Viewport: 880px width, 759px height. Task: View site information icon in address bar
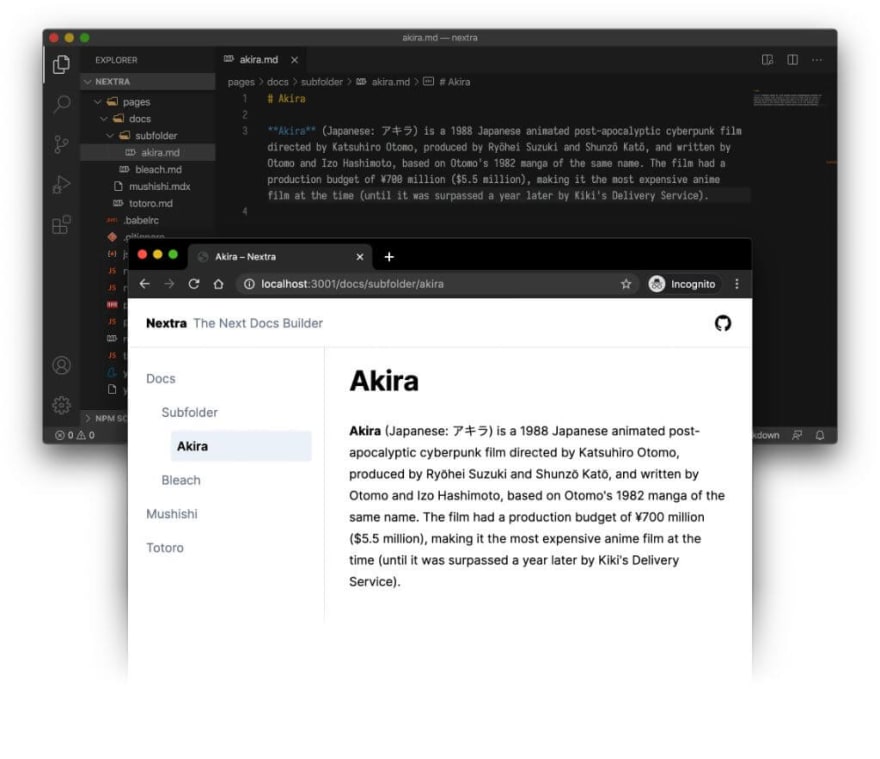(249, 284)
